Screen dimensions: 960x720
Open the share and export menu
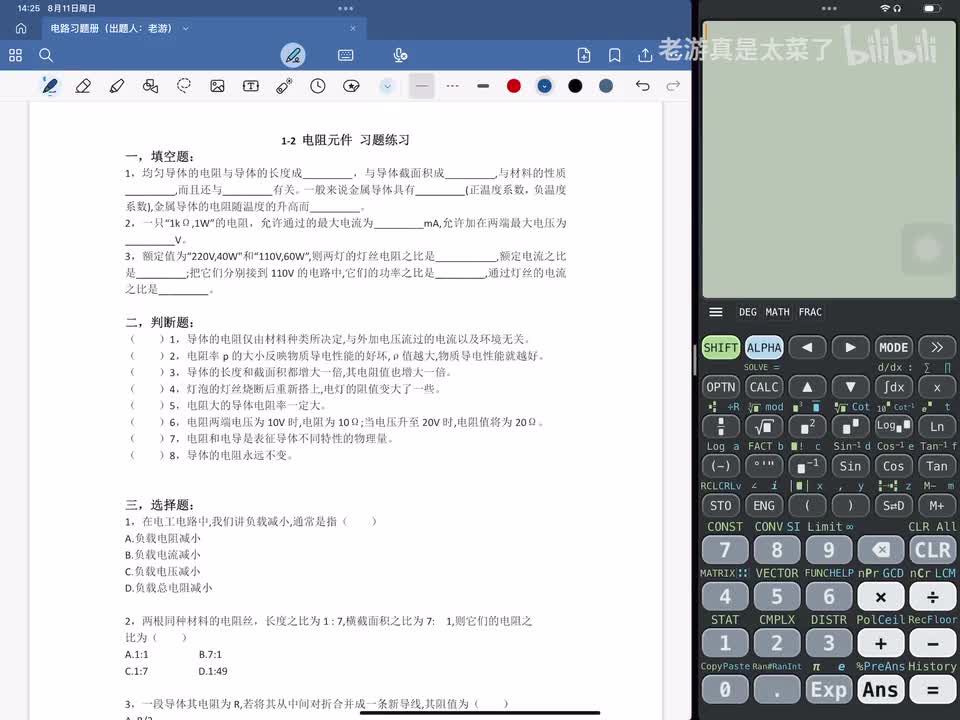coord(645,56)
